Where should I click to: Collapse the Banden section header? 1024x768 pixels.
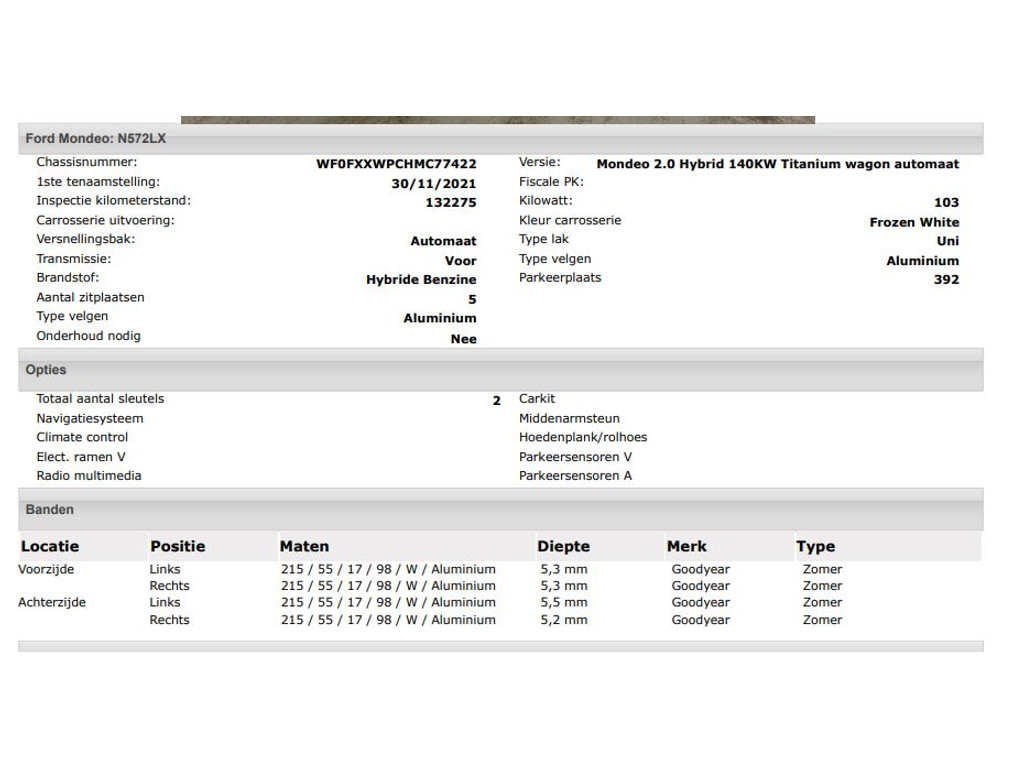pyautogui.click(x=50, y=510)
